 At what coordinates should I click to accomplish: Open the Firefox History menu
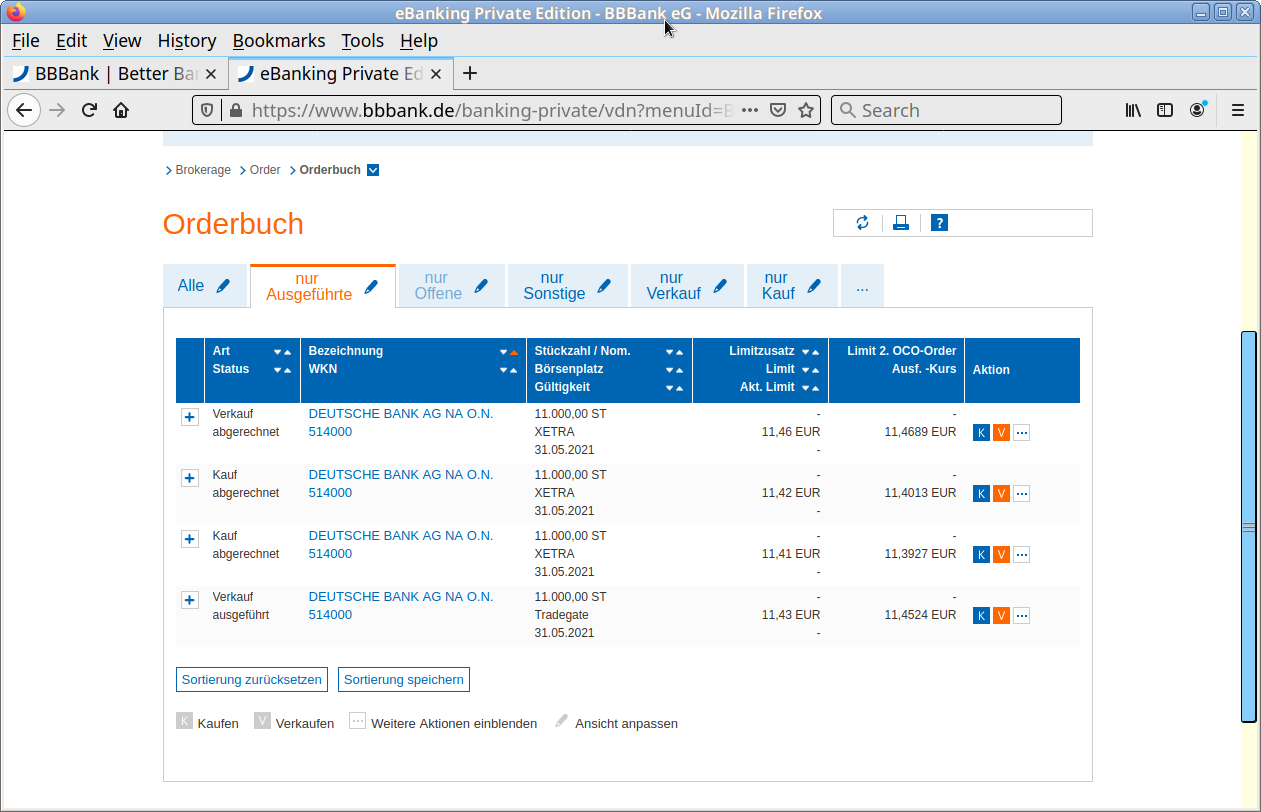[x=187, y=41]
